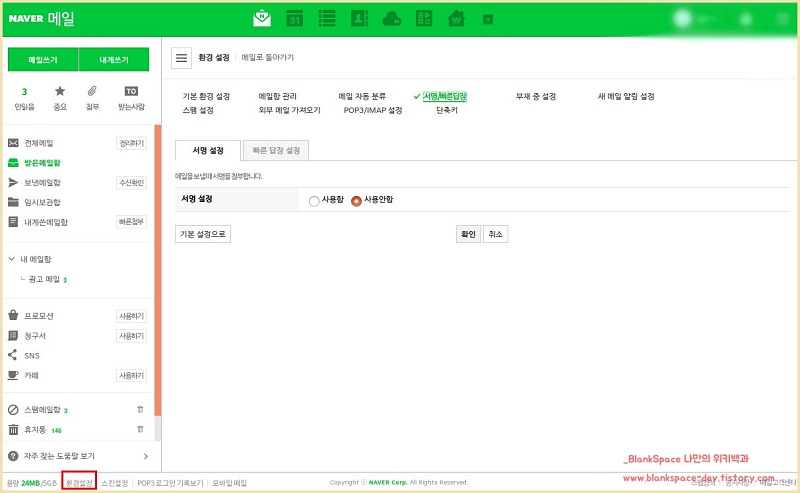800x493 pixels.
Task: Click the 메일쓰기 compose button
Action: click(43, 60)
